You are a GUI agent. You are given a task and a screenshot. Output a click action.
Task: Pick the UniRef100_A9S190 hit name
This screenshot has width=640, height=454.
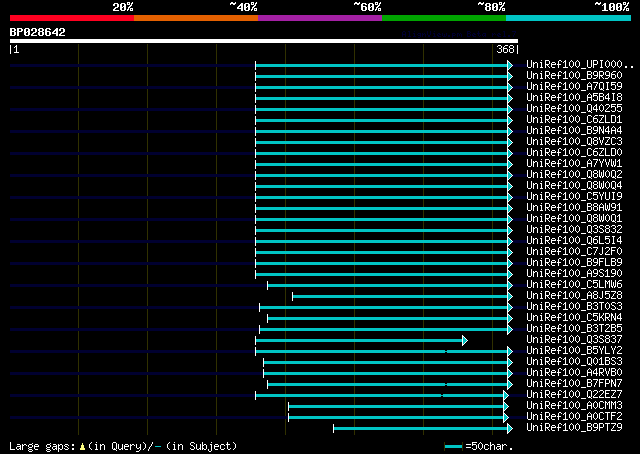(574, 274)
